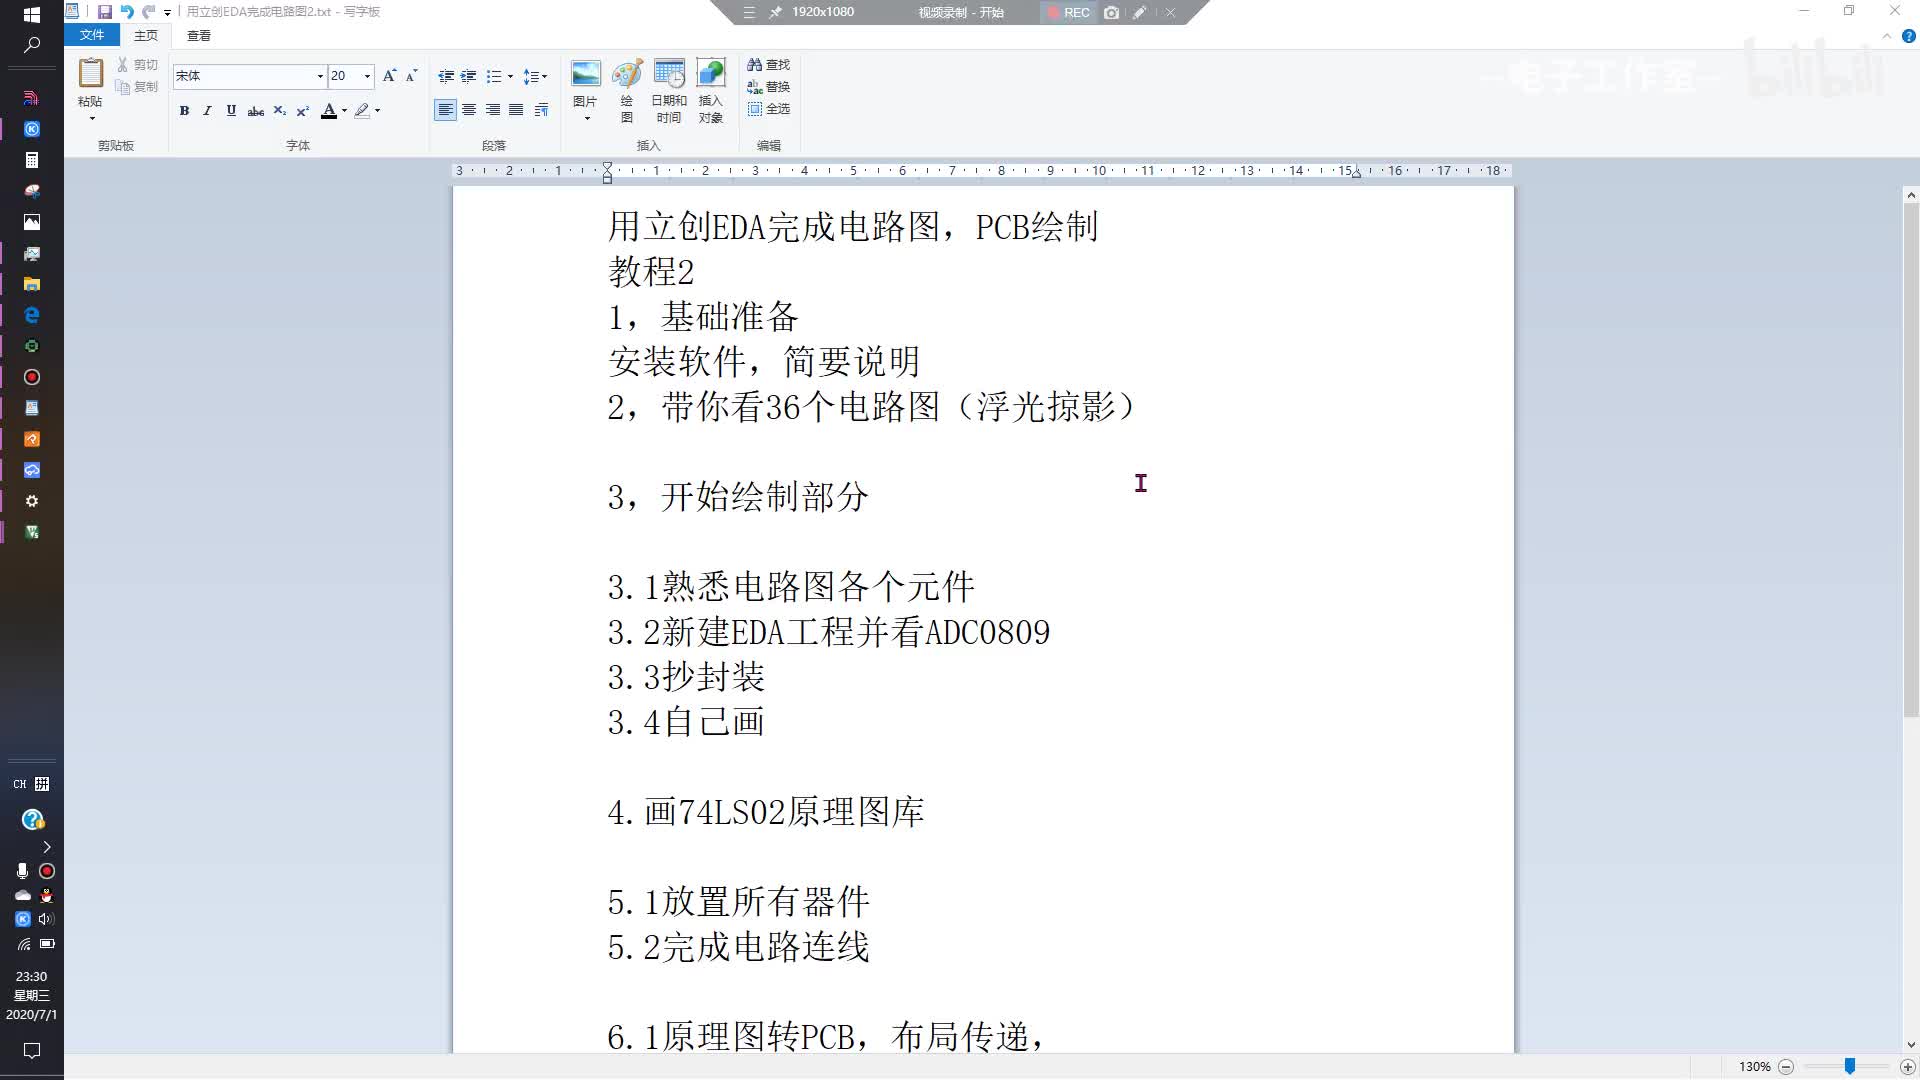
Task: Insert a picture with 图片 icon
Action: click(x=586, y=74)
